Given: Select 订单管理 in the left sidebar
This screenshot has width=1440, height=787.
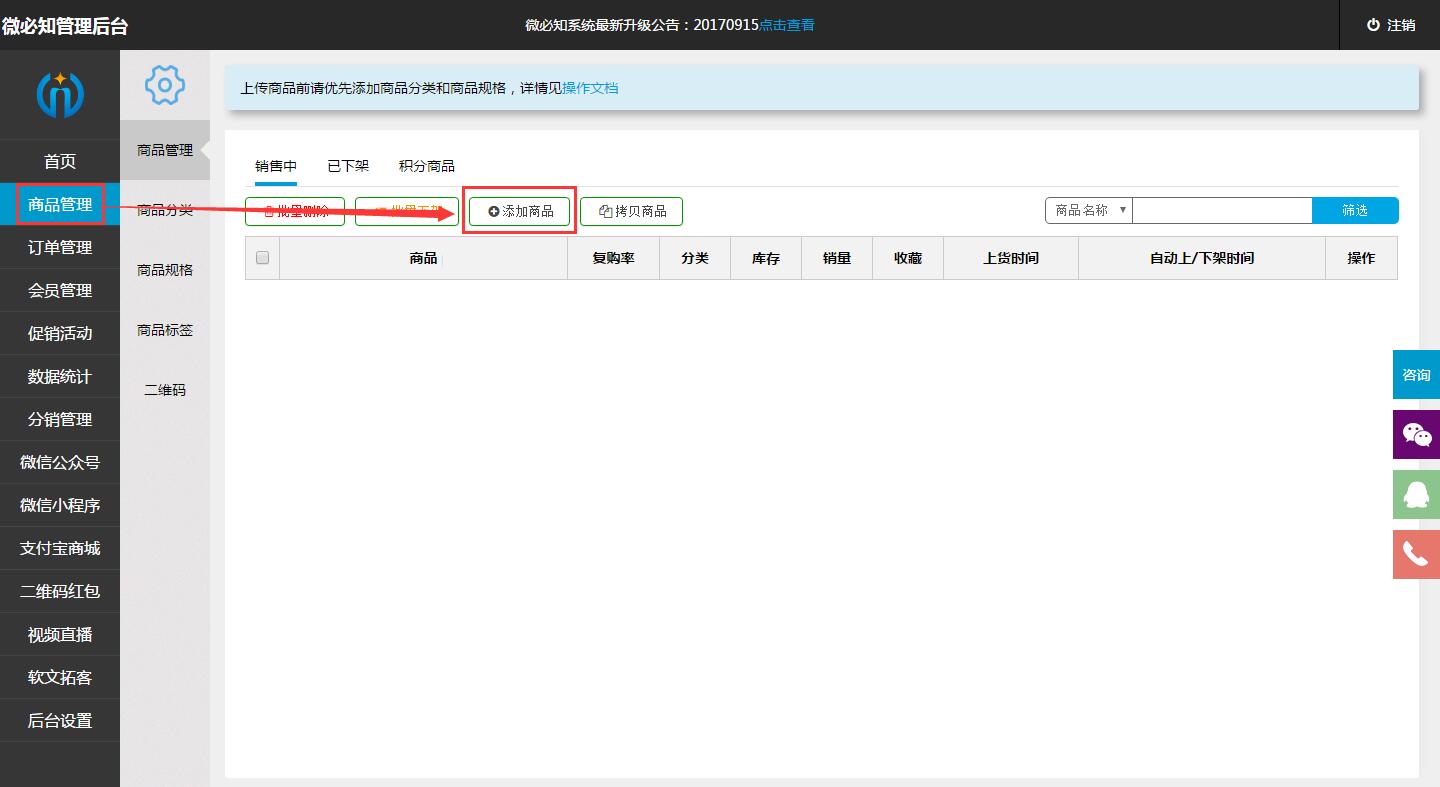Looking at the screenshot, I should (60, 247).
